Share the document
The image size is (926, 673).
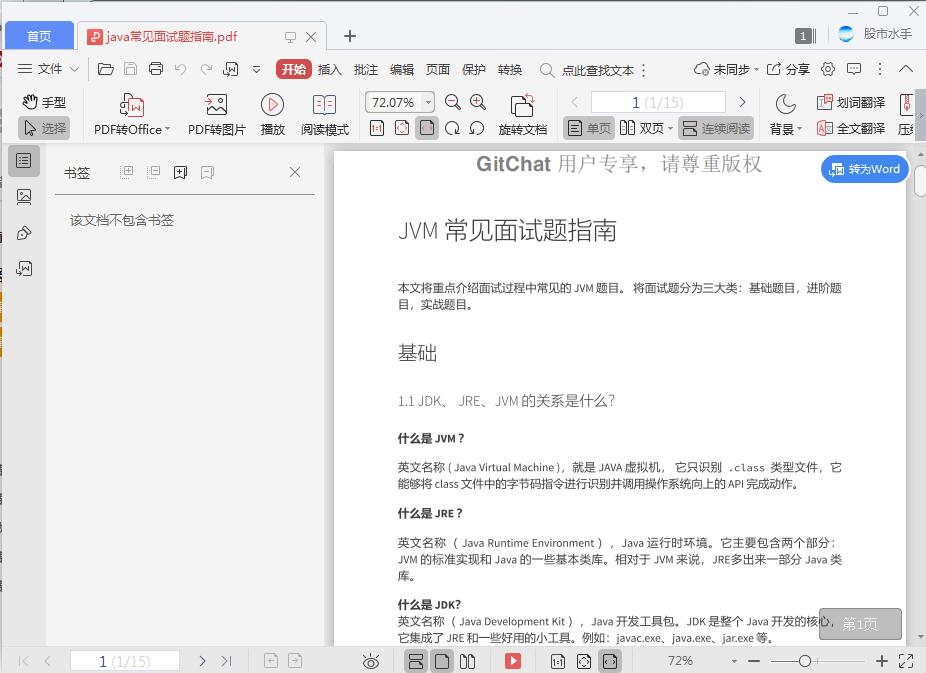[x=788, y=69]
